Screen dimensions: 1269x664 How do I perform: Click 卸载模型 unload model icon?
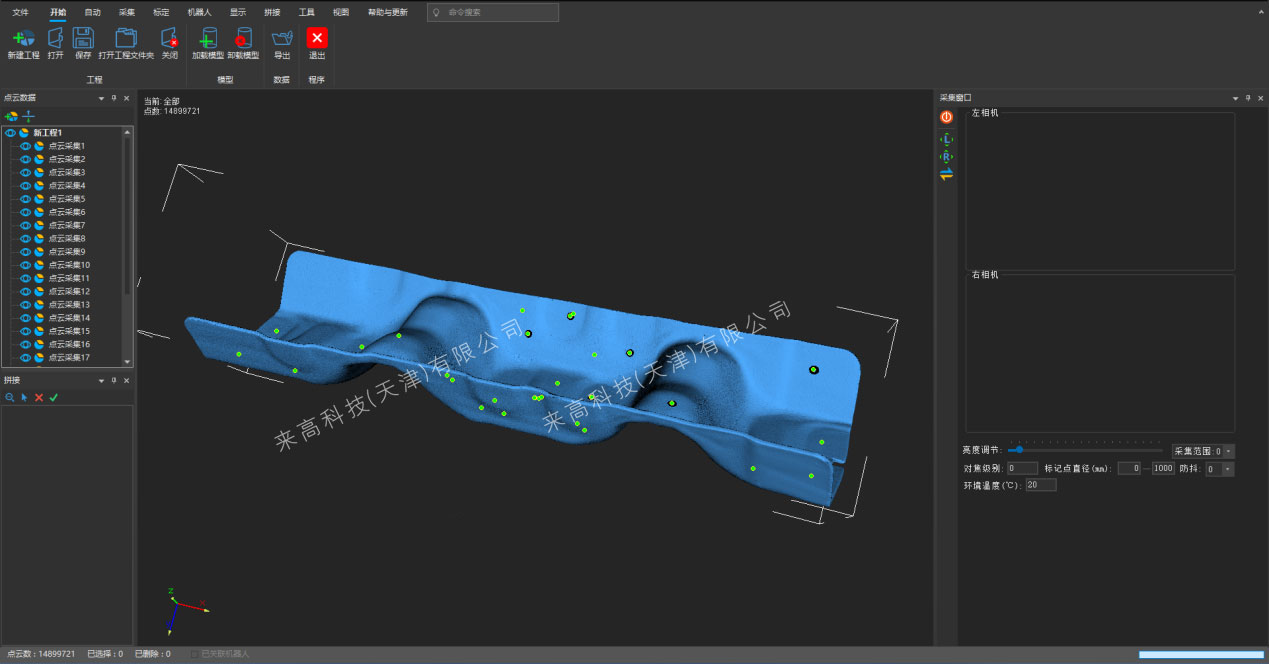click(242, 39)
